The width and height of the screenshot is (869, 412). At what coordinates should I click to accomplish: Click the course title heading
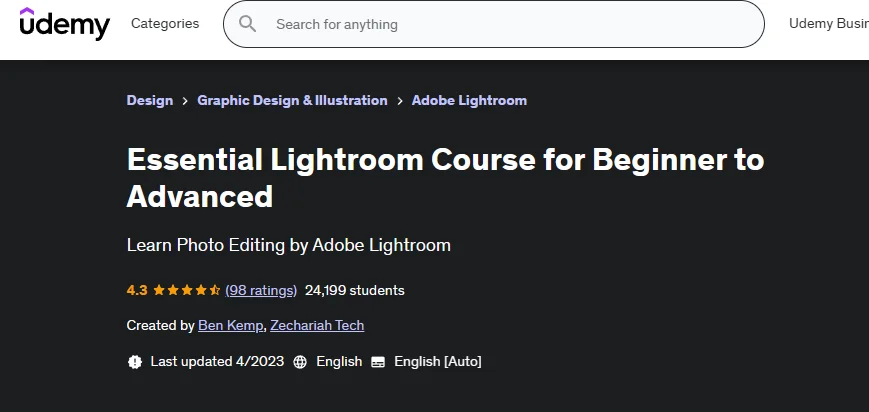click(446, 177)
